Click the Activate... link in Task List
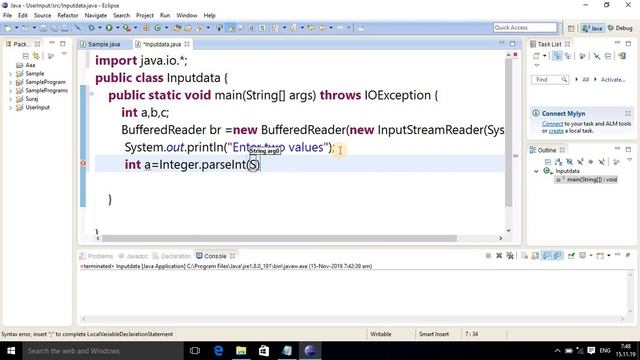Viewport: 640px width, 360px height. point(613,80)
